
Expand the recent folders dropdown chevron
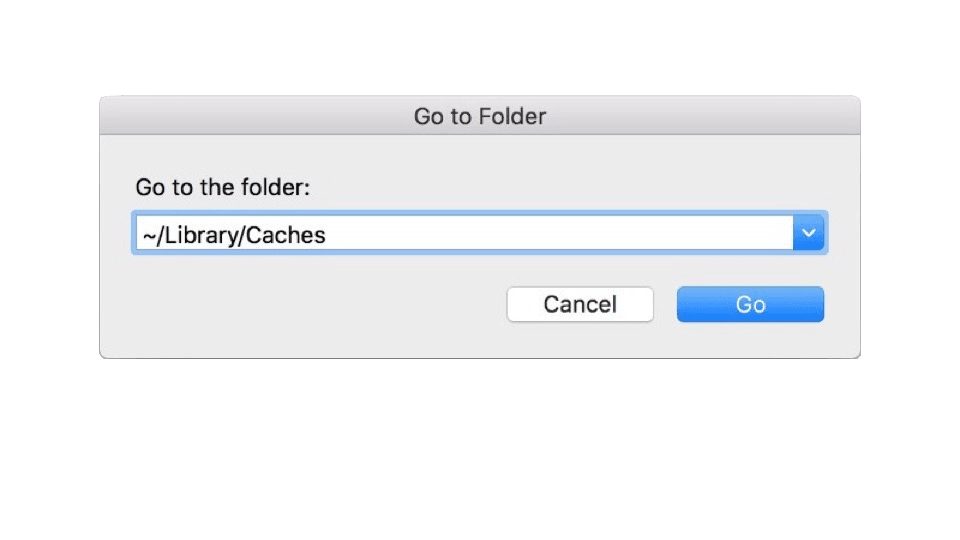(x=809, y=233)
